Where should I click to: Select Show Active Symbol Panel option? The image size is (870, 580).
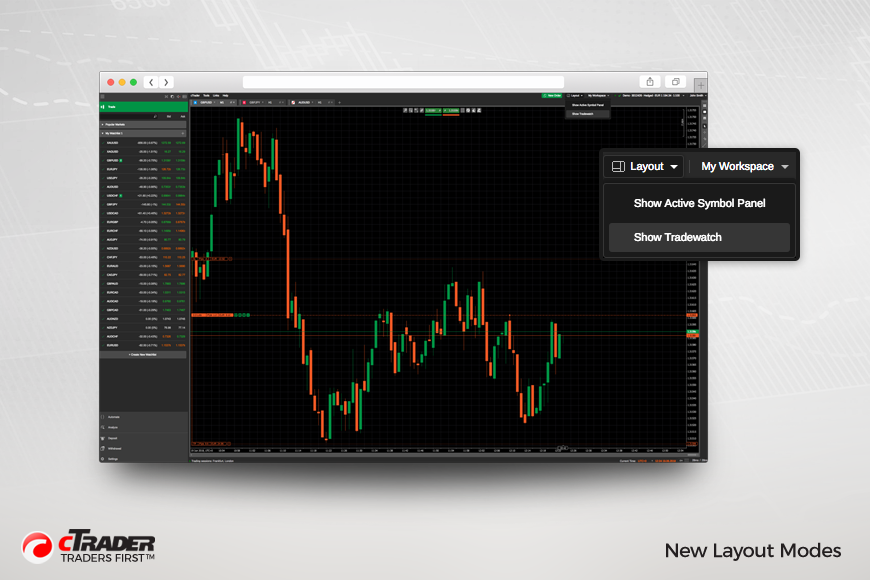coord(699,203)
